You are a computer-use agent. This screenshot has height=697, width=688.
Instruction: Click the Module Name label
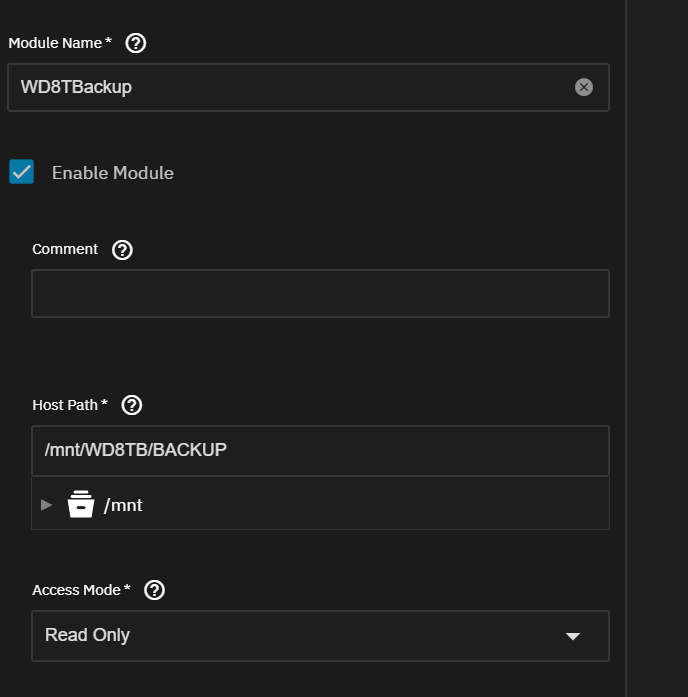coord(60,43)
